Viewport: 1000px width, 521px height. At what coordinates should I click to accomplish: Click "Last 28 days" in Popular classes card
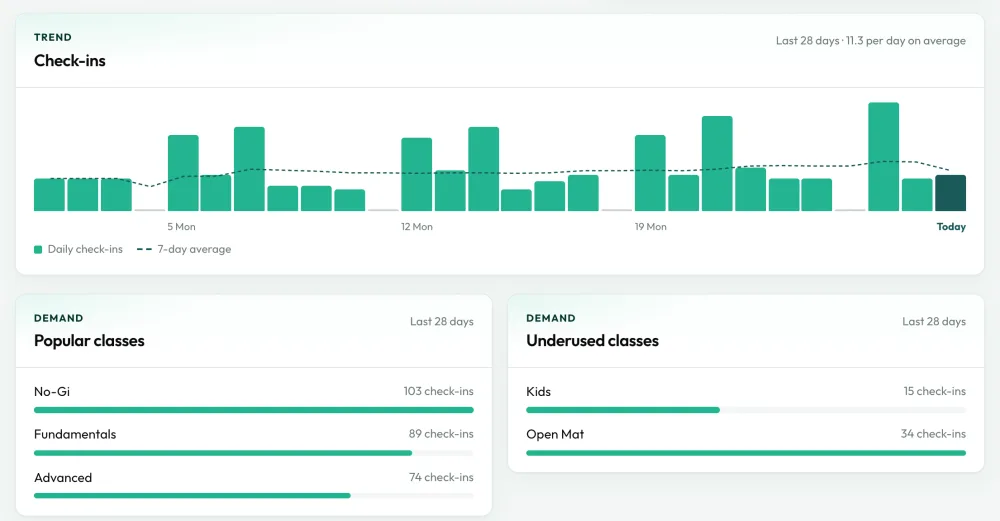pyautogui.click(x=442, y=321)
